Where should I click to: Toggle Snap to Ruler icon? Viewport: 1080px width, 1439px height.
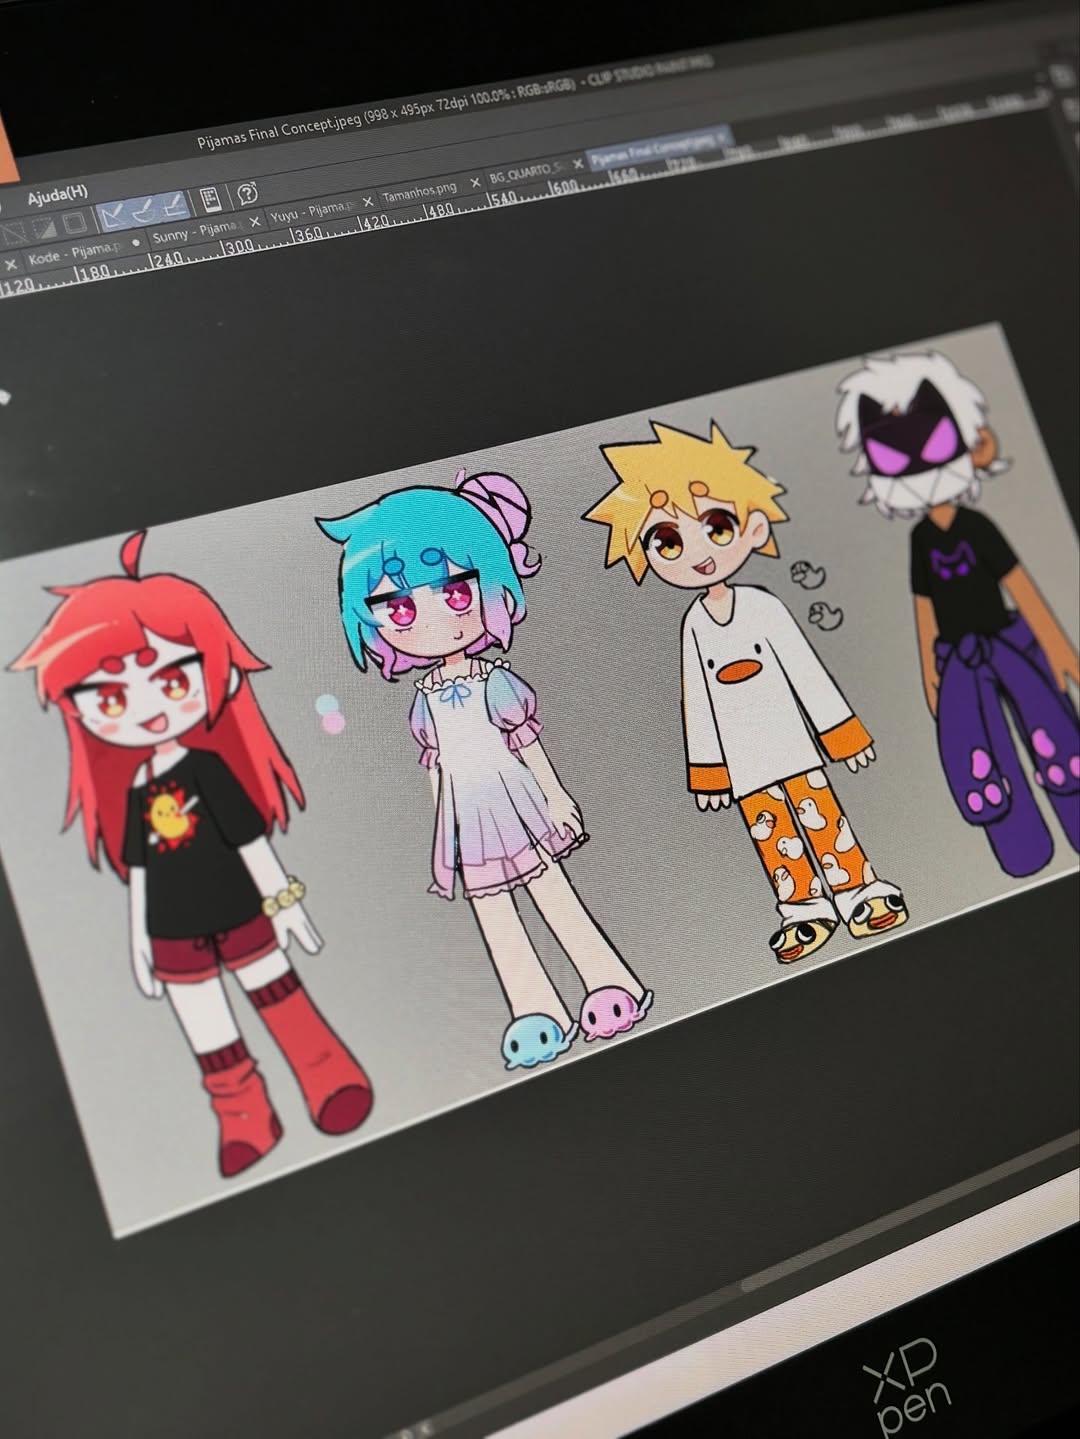coord(111,214)
